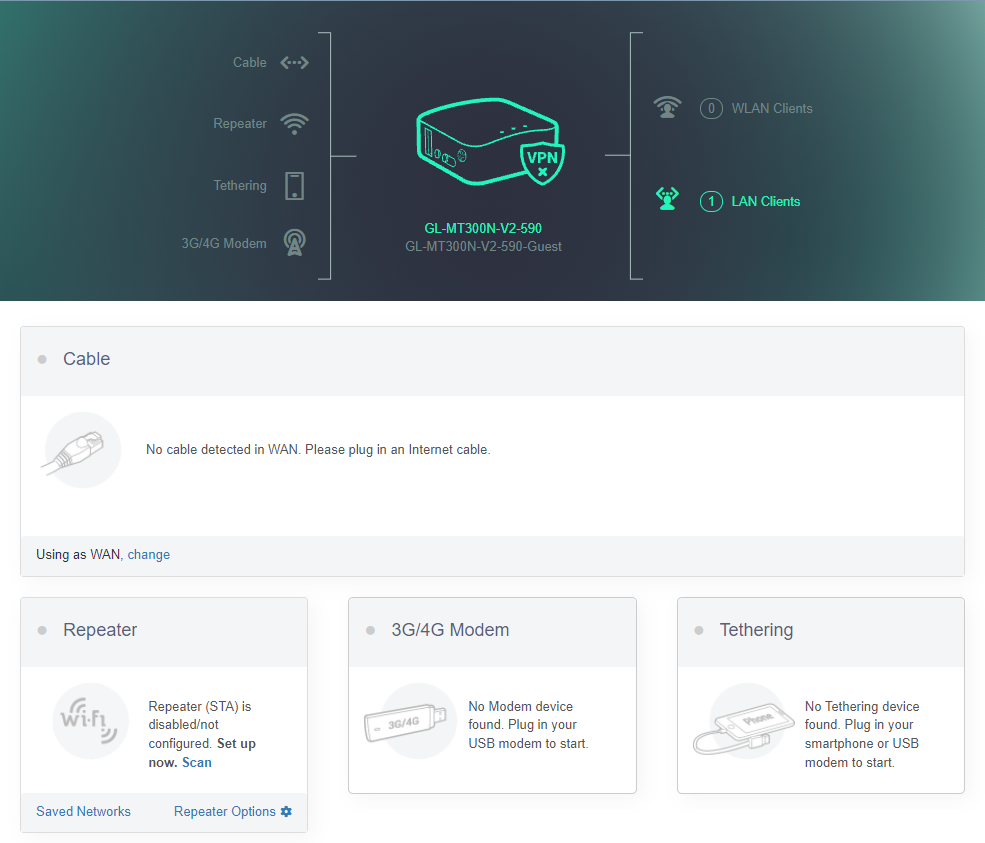Click the Cable connection arrows icon

coord(294,62)
